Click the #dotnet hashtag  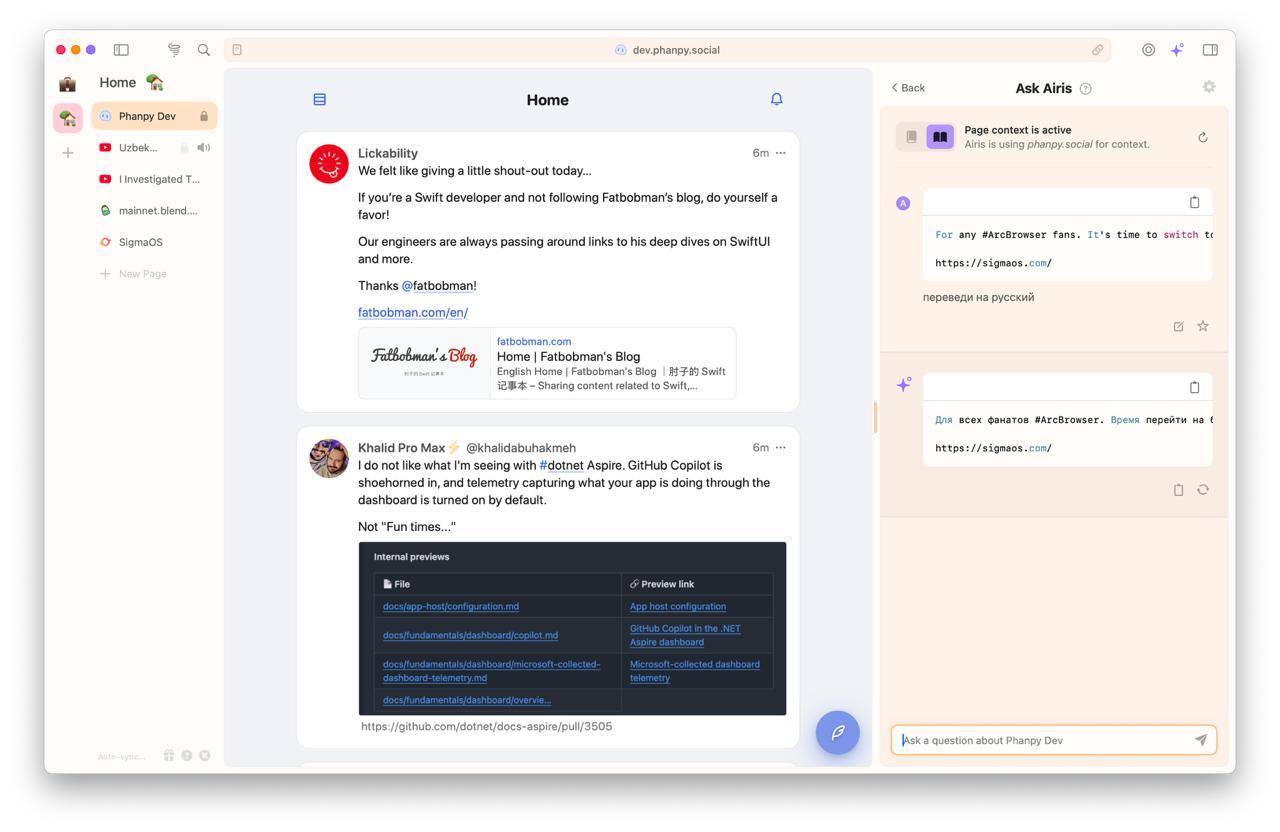(x=561, y=465)
